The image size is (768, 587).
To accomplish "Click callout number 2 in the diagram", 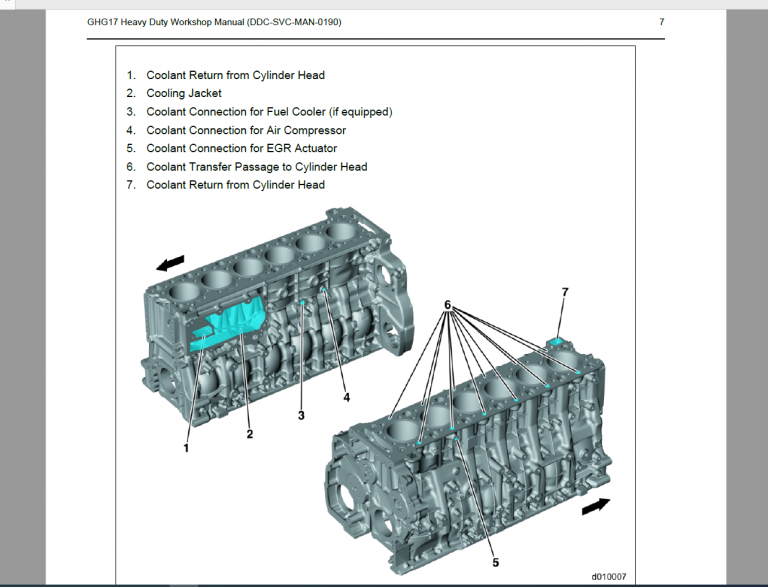I will 250,434.
